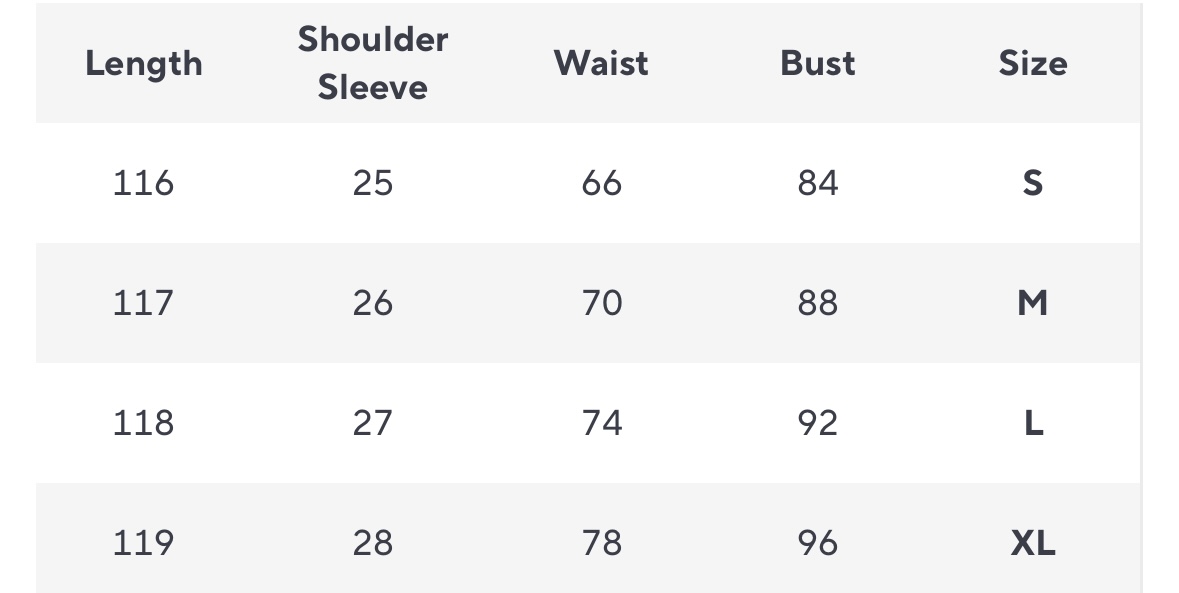Image resolution: width=1179 pixels, height=593 pixels.
Task: Click the Shoulder Sleeve column header
Action: tap(372, 63)
